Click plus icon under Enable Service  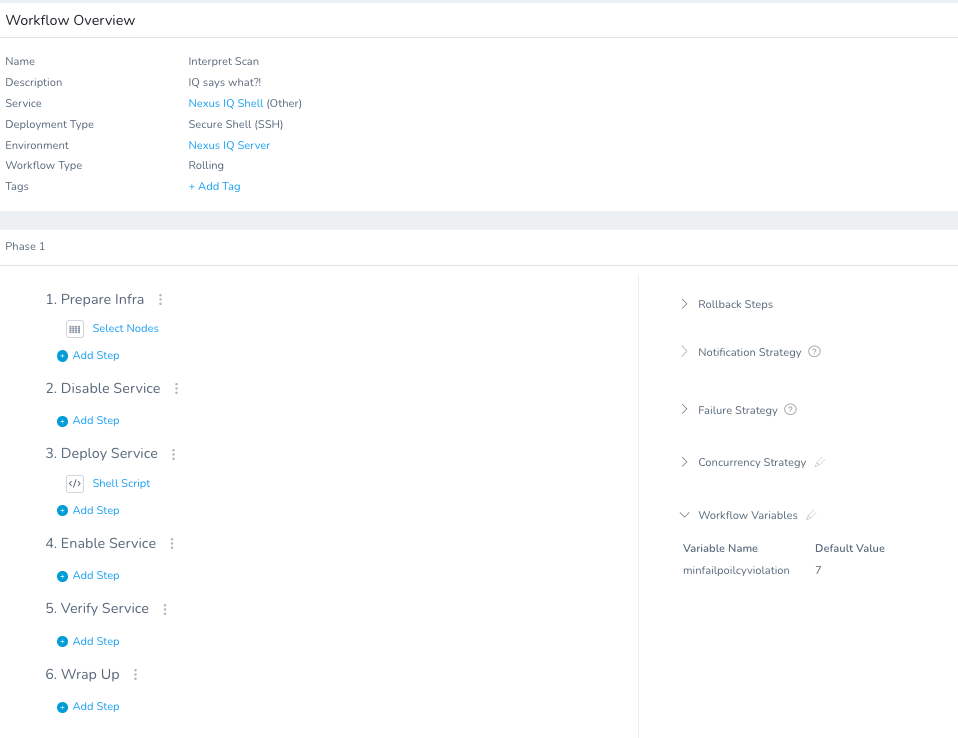(x=62, y=576)
